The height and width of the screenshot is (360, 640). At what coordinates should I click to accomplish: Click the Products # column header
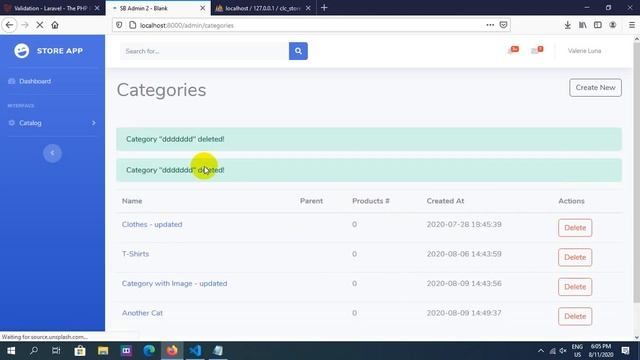coord(371,201)
